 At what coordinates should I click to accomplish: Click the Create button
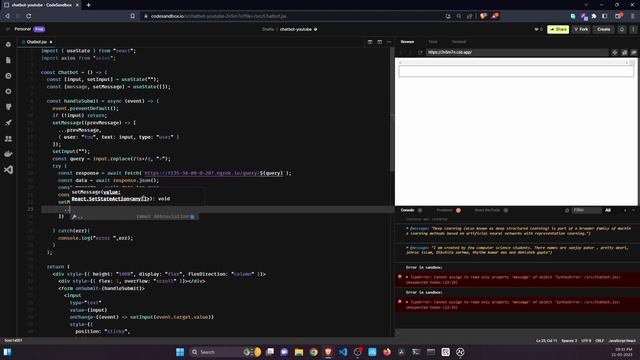click(x=603, y=29)
